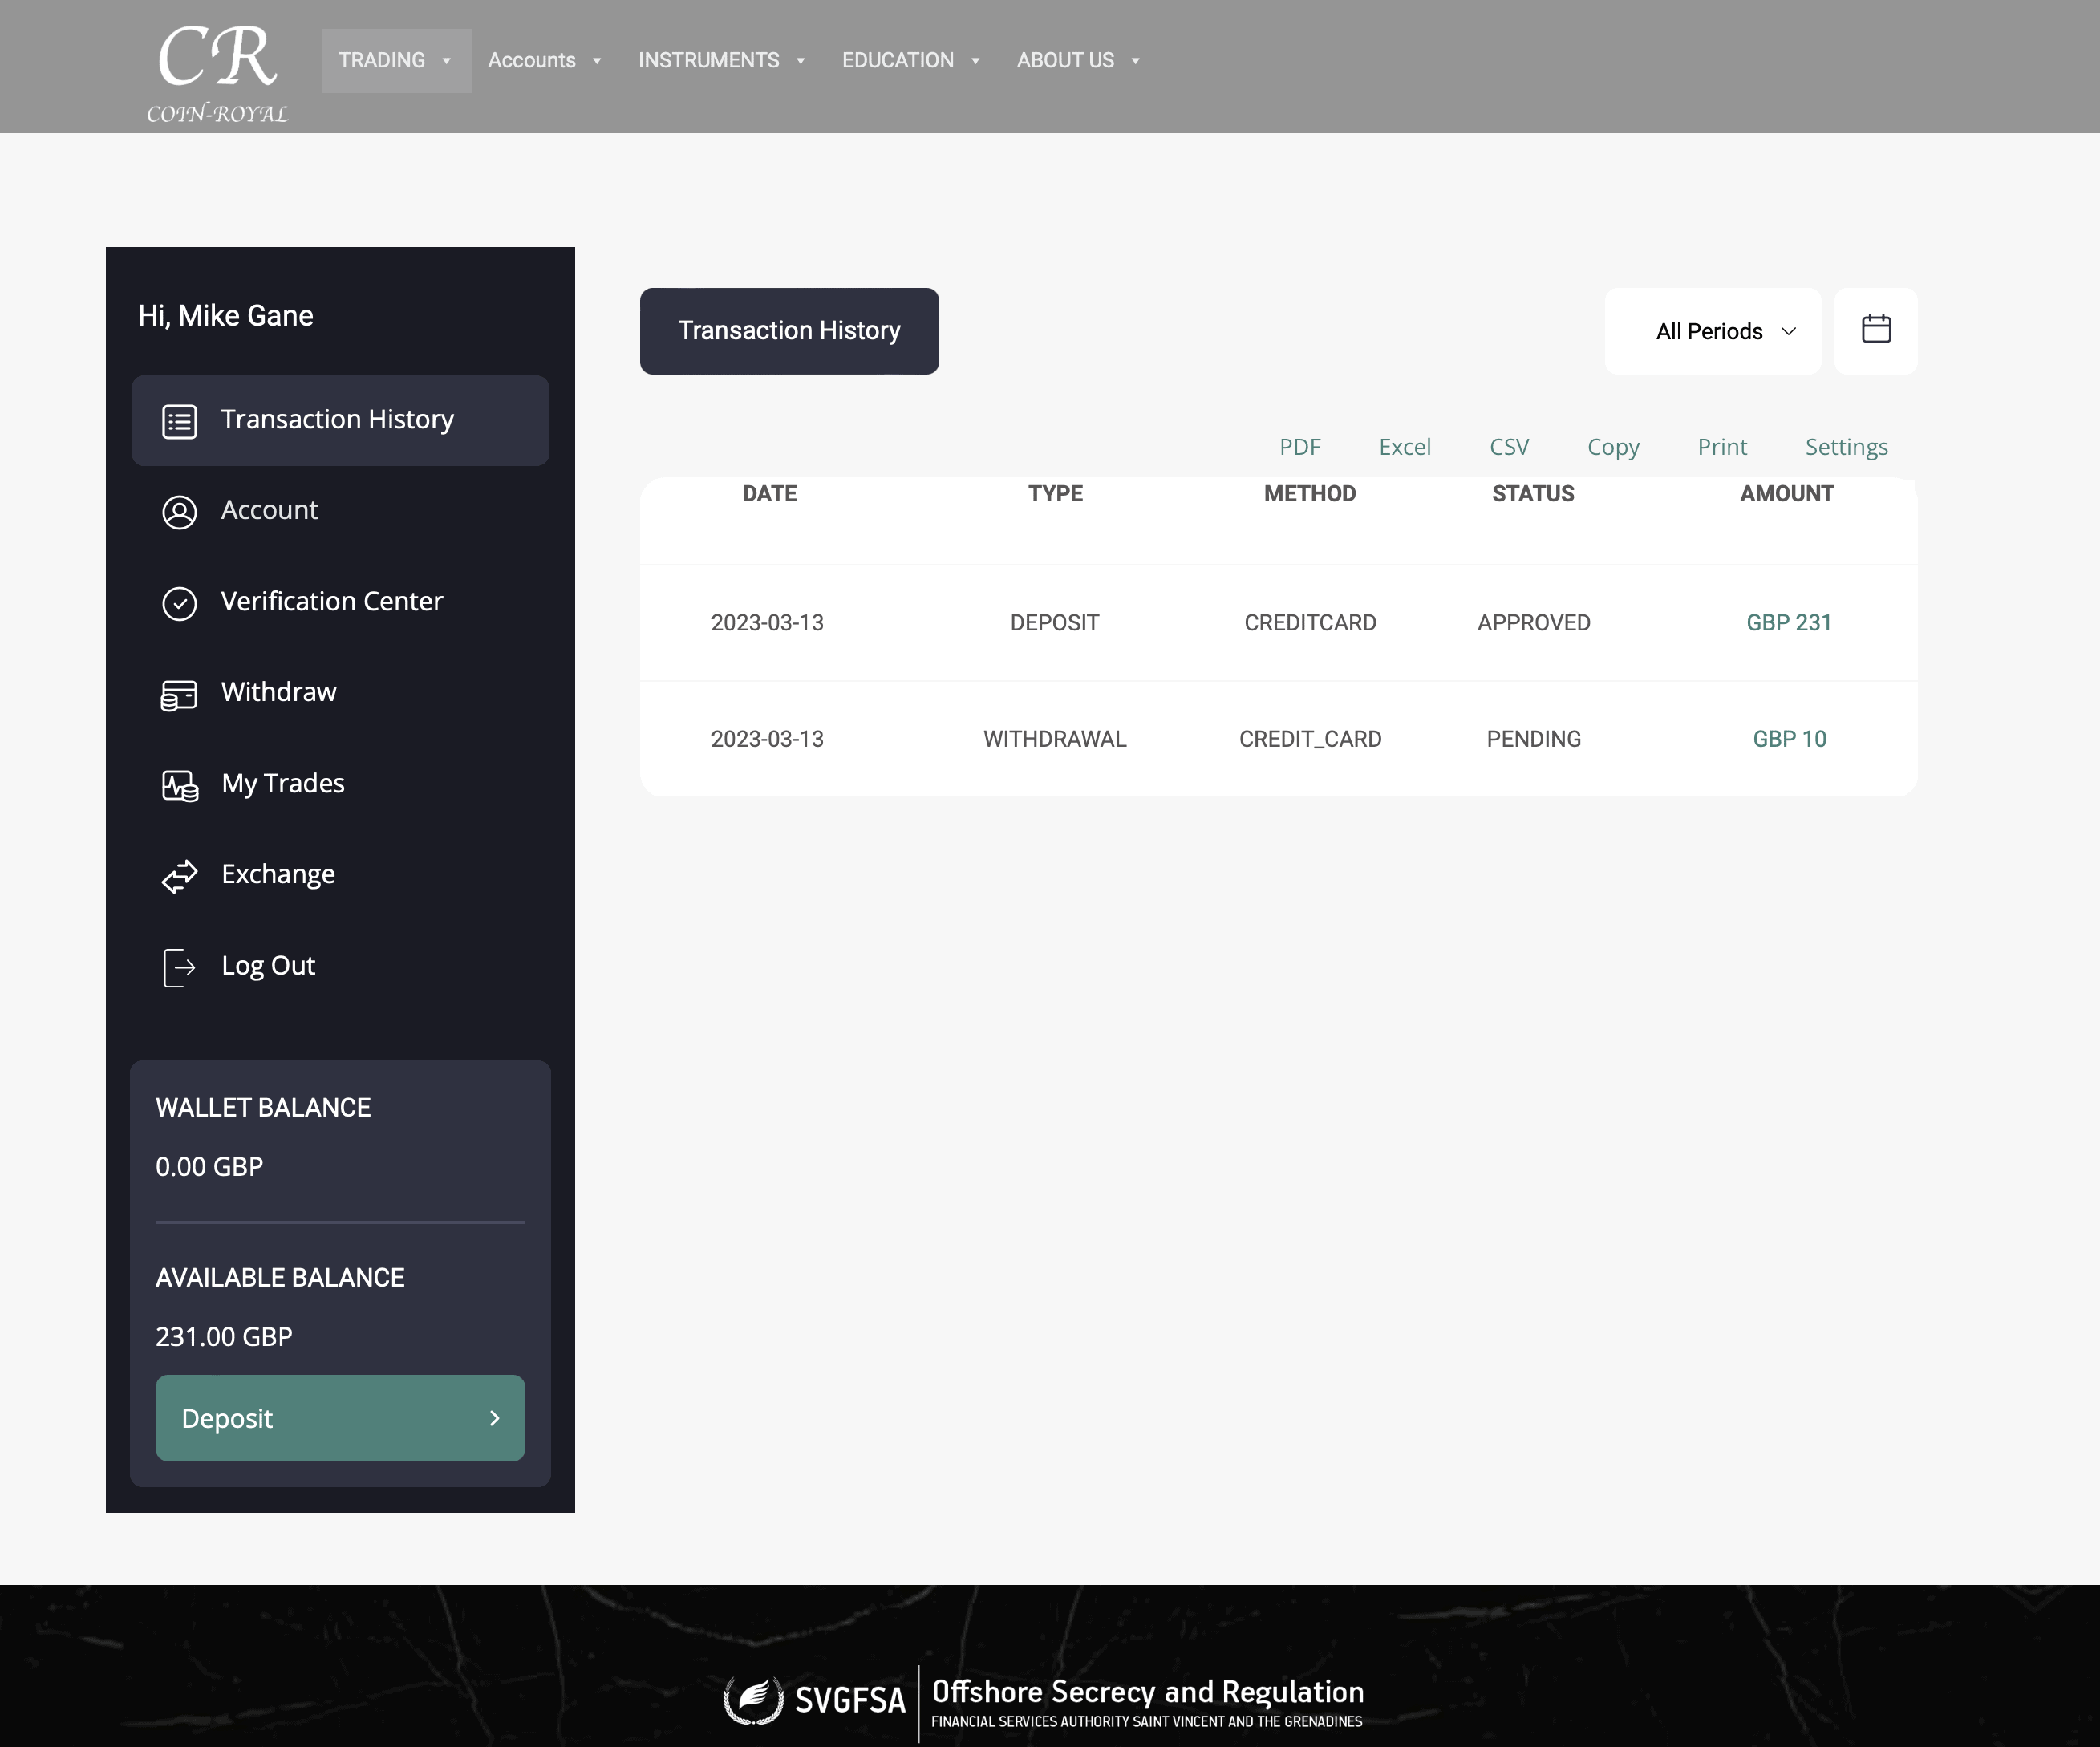This screenshot has width=2100, height=1747.
Task: Click the Account user profile icon
Action: pyautogui.click(x=179, y=512)
